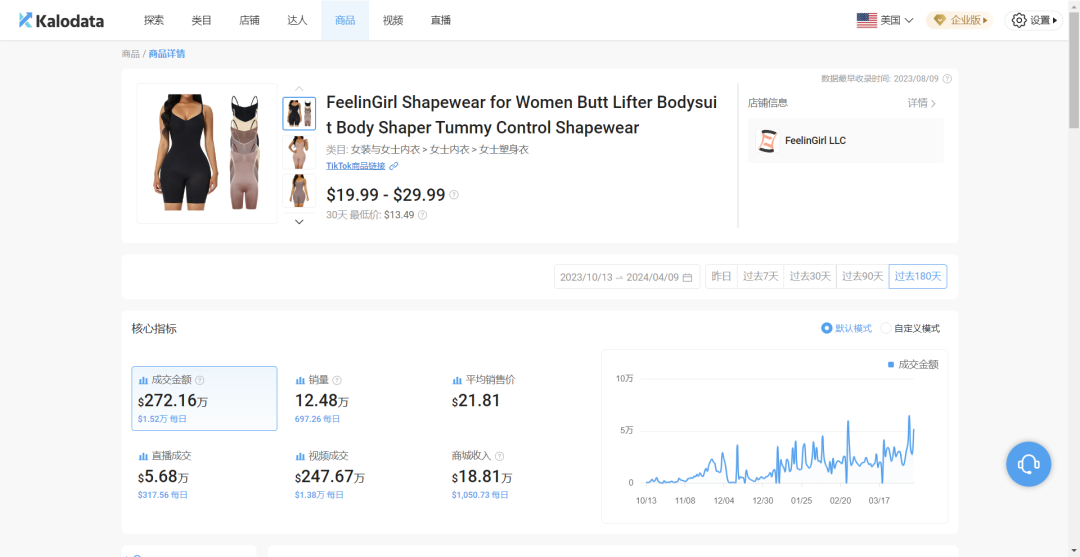Open the 设置 menu
This screenshot has width=1080, height=557.
(x=1033, y=21)
